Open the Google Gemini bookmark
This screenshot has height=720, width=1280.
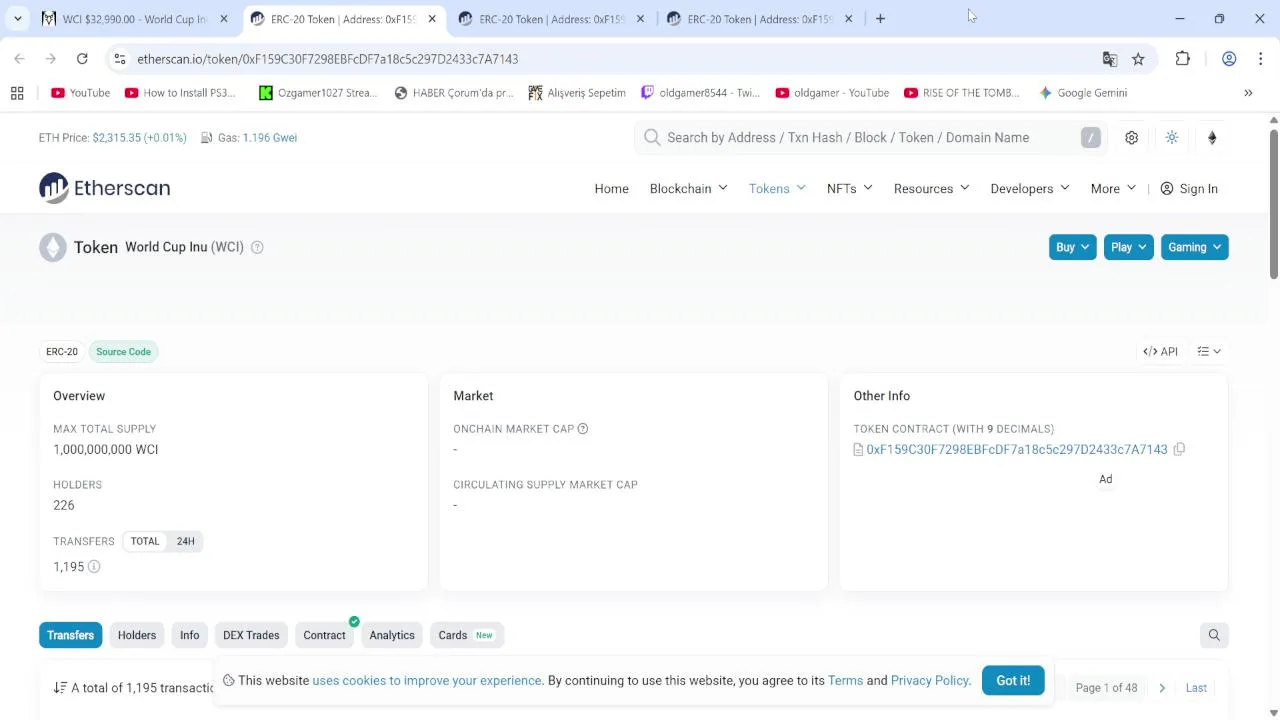point(1083,93)
